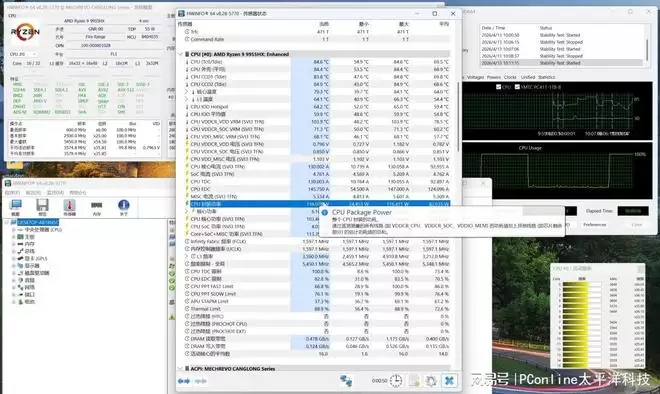Open the Monitoring menu in HWiNFO main window
Viewport: 660px width, 394px height.
pos(55,193)
